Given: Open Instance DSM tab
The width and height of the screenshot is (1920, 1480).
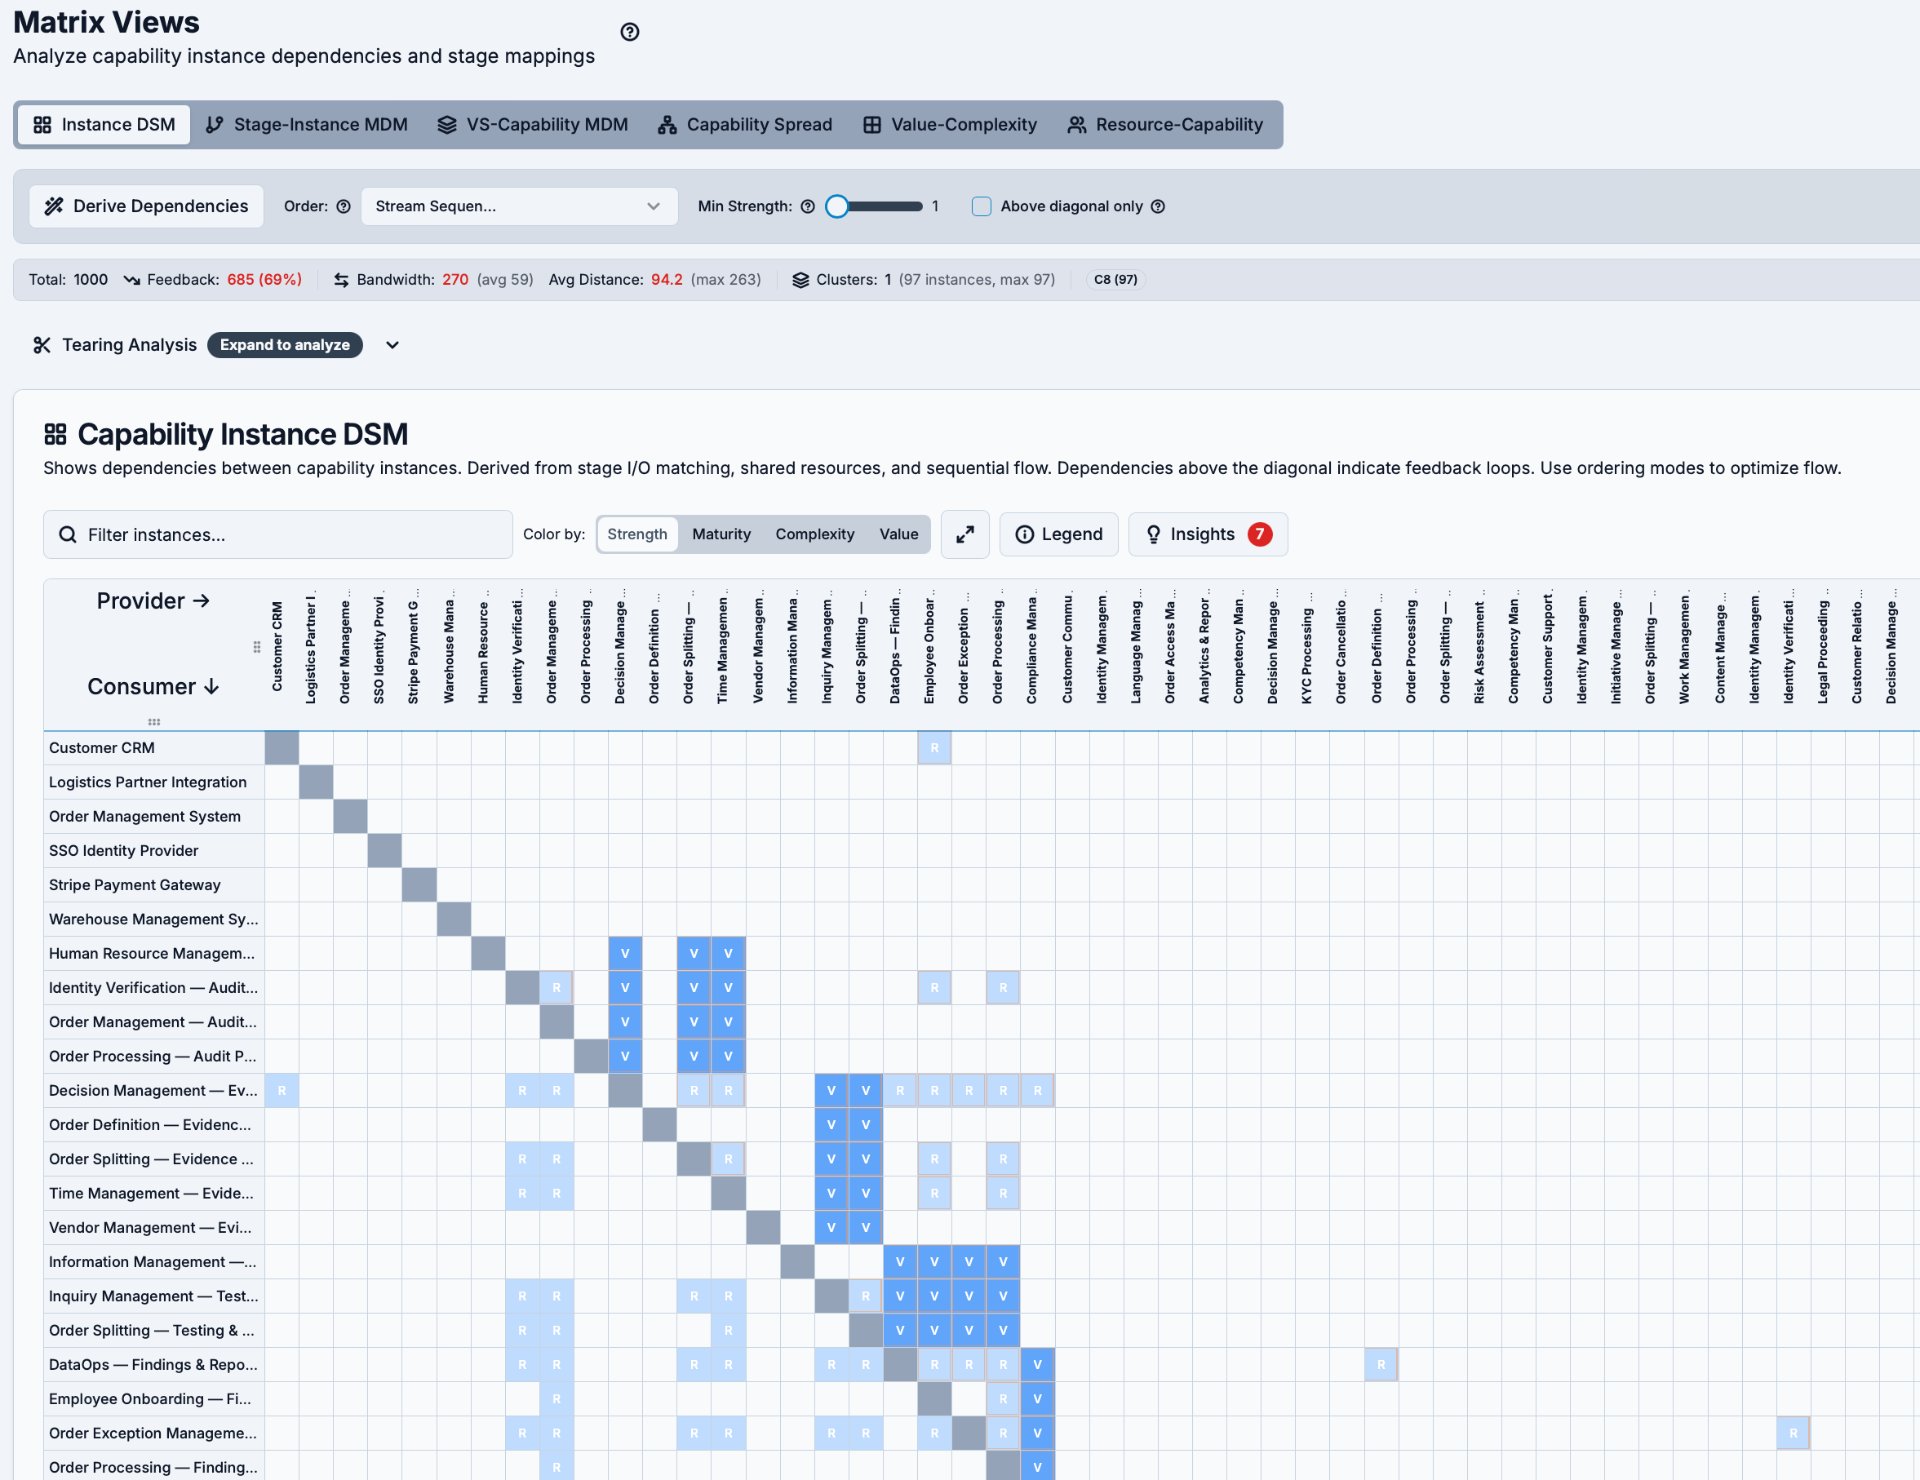Looking at the screenshot, I should coord(104,125).
